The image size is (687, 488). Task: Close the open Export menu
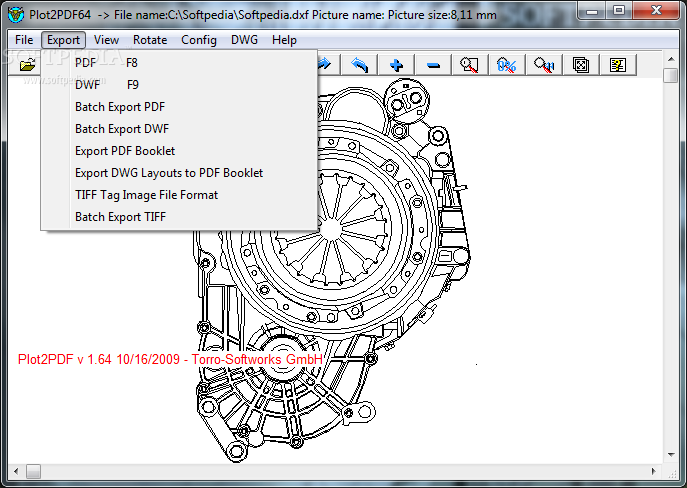64,40
